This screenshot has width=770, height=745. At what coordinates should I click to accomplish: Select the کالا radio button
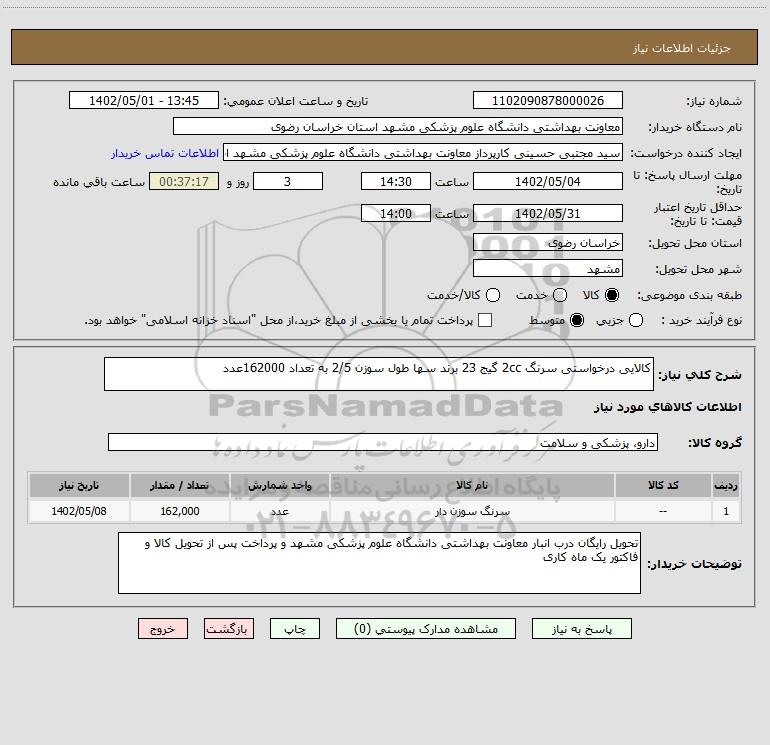pos(612,295)
